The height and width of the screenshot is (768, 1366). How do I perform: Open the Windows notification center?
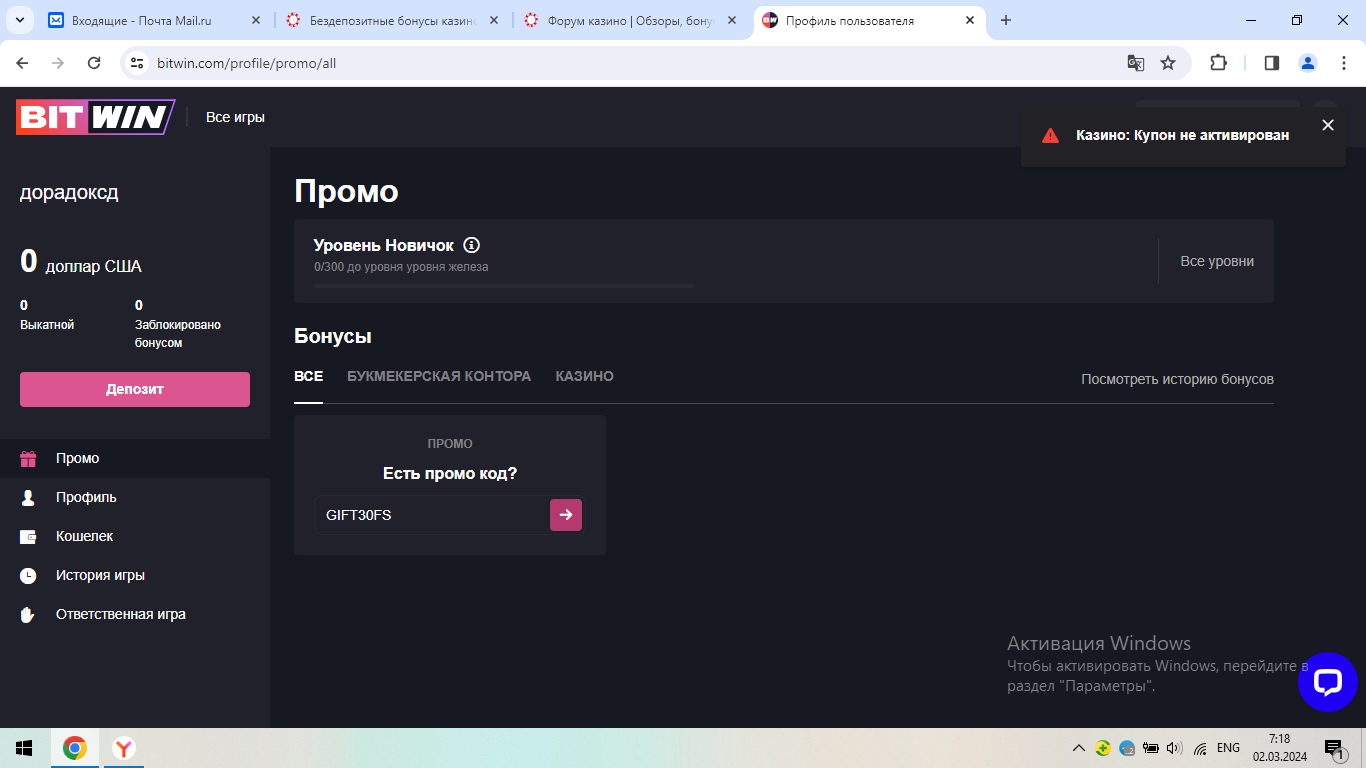coord(1334,748)
